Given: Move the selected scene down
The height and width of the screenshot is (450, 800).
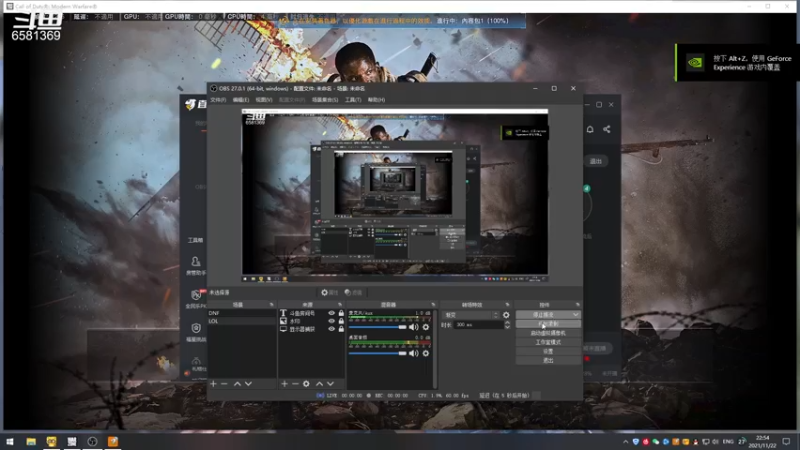Looking at the screenshot, I should 248,384.
